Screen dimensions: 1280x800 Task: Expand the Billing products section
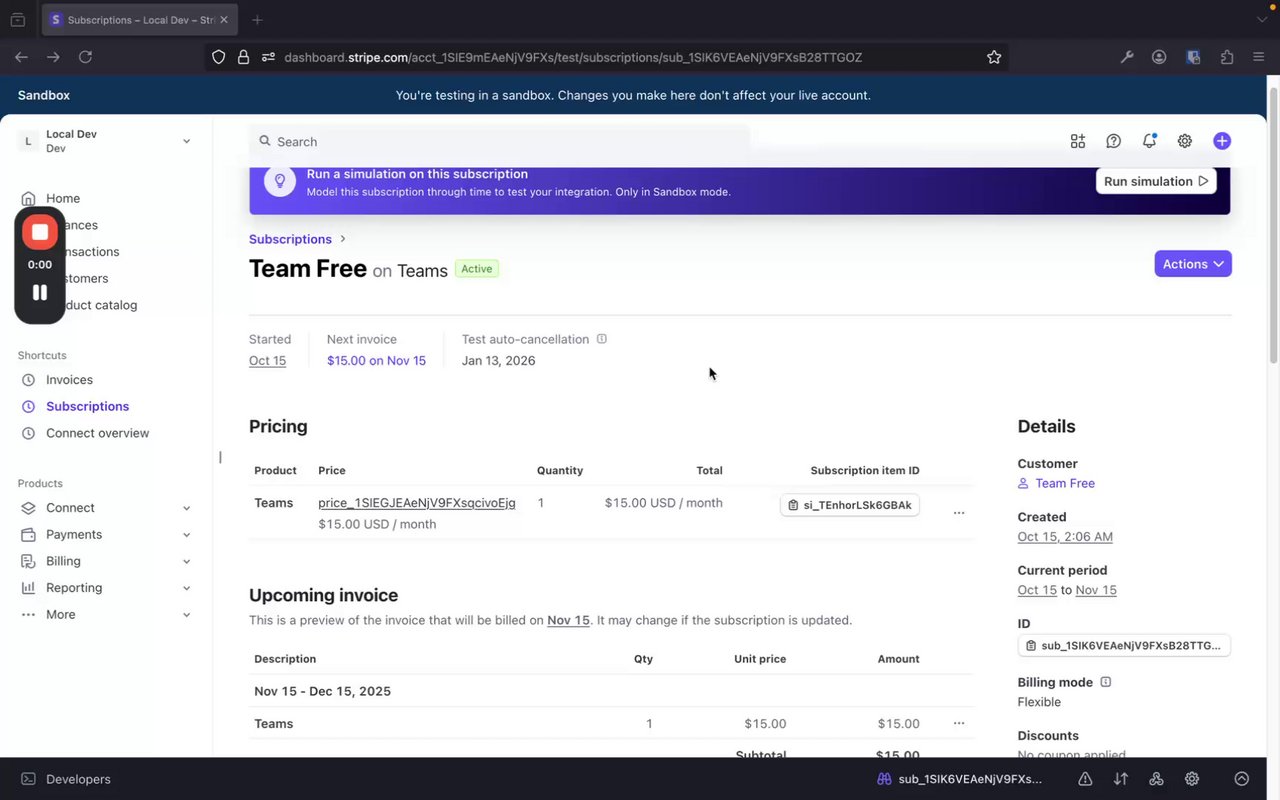(187, 561)
